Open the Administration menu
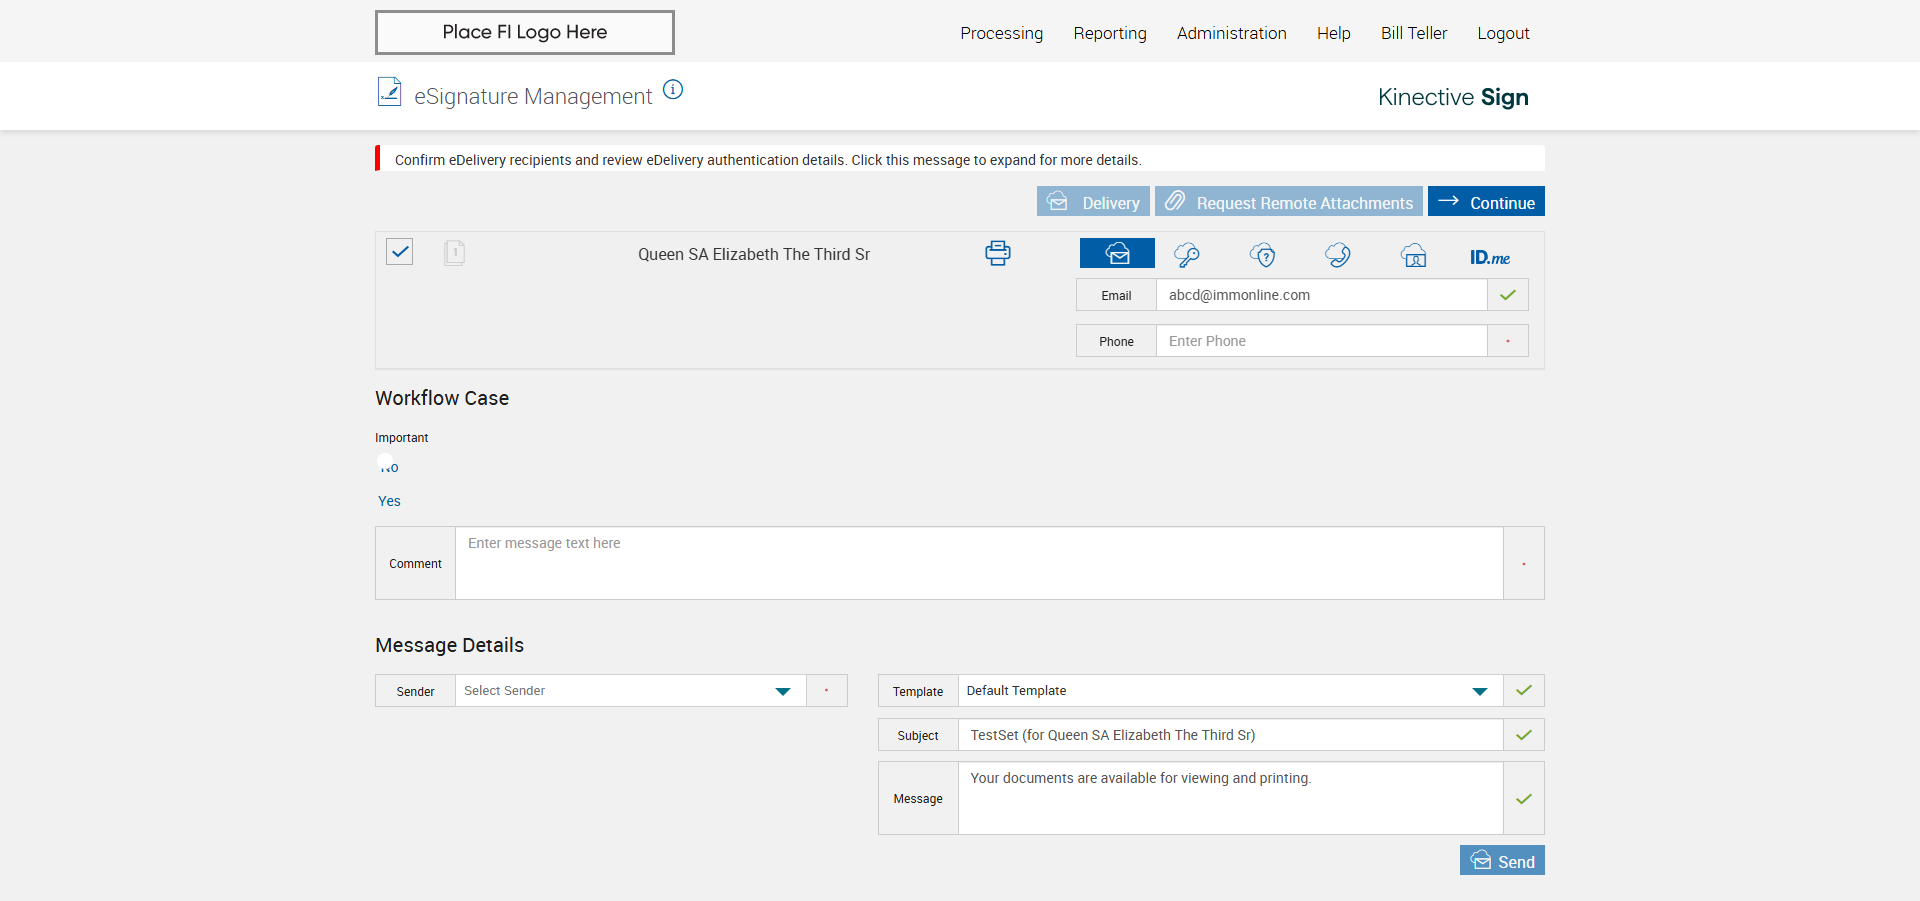Image resolution: width=1920 pixels, height=901 pixels. [x=1231, y=33]
